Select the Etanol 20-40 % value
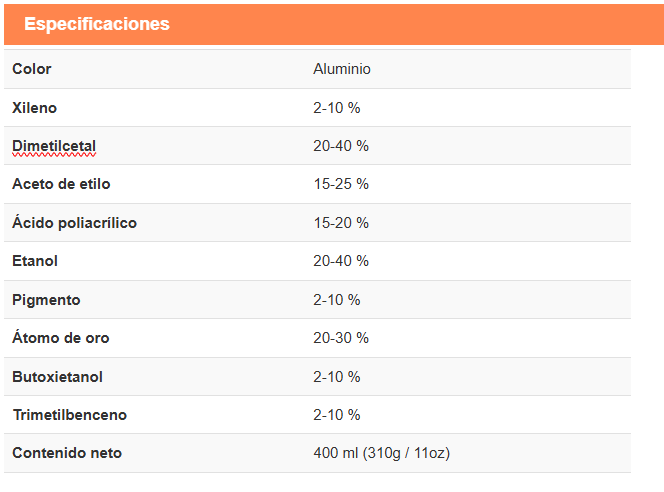This screenshot has height=492, width=664. (341, 261)
